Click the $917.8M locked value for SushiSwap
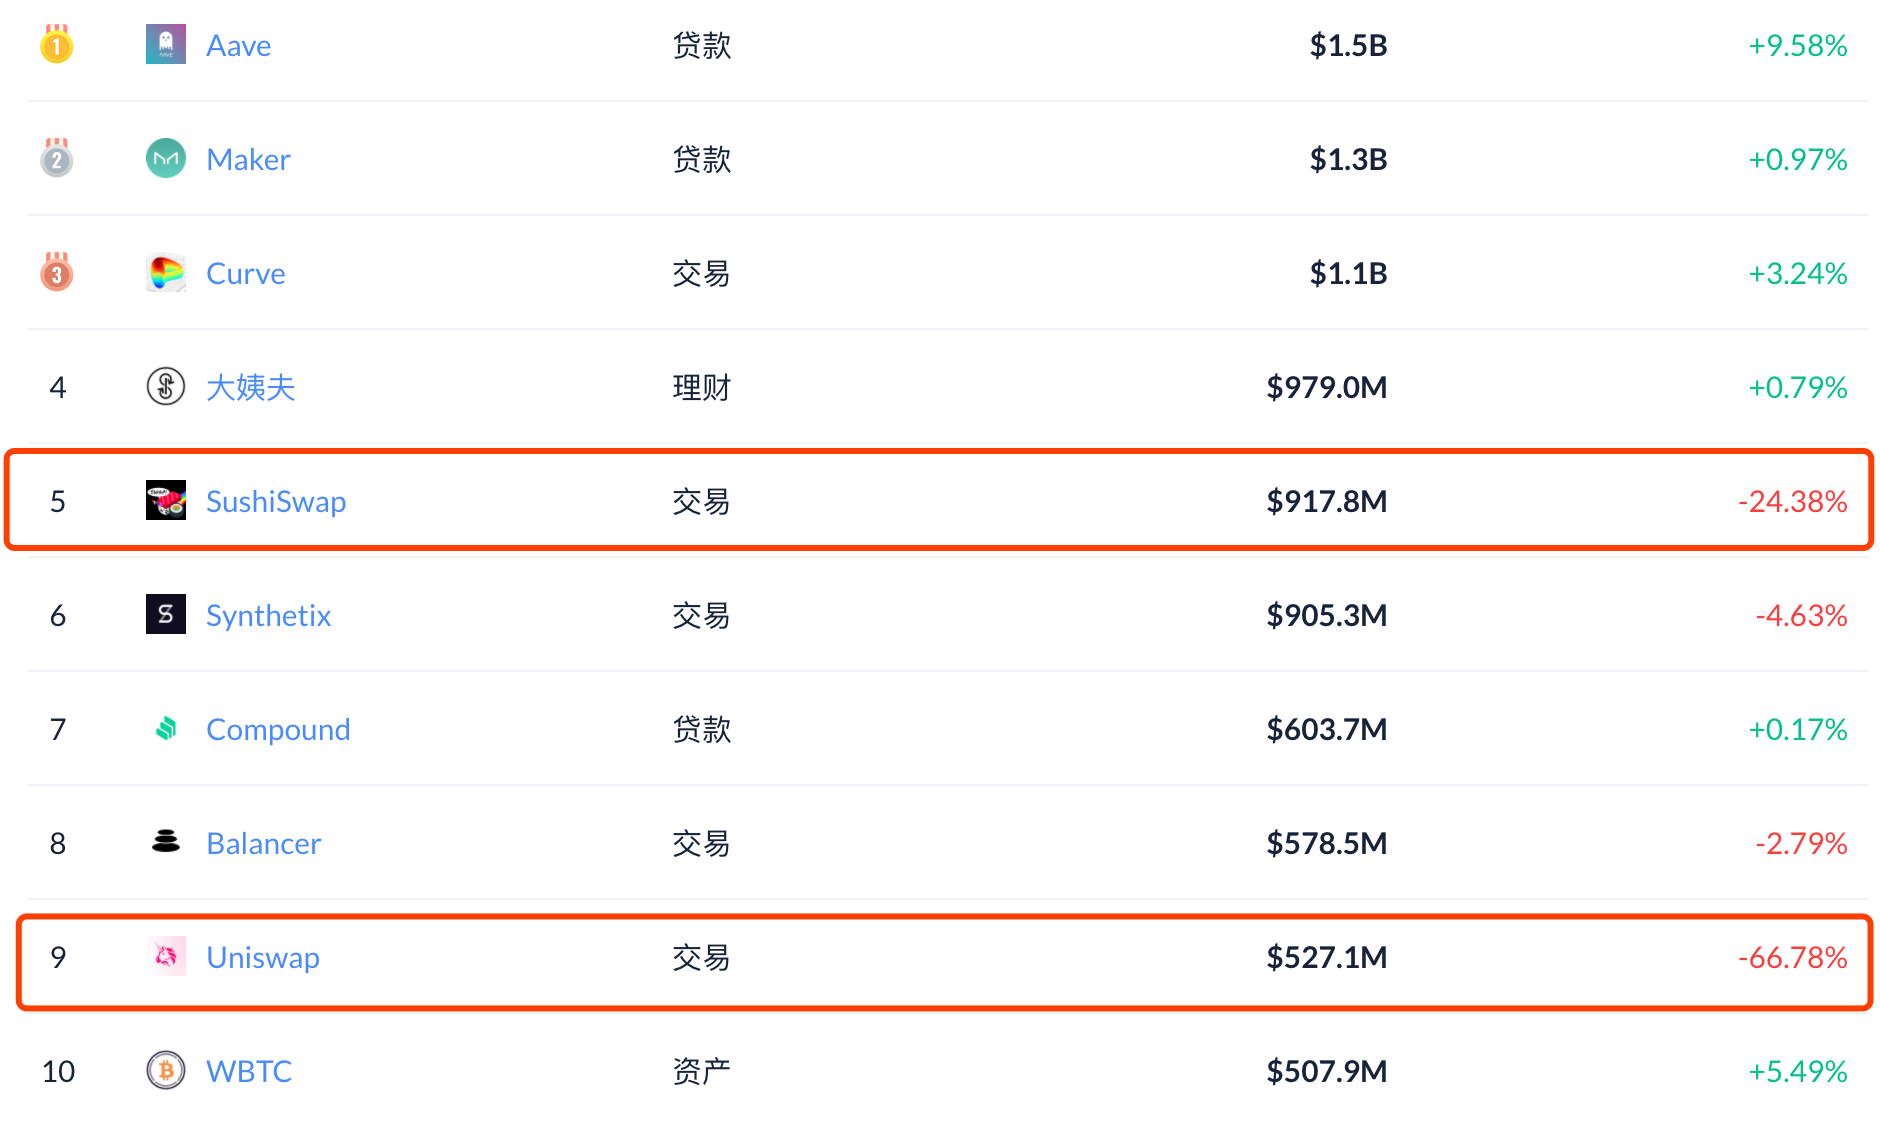 [x=1326, y=501]
